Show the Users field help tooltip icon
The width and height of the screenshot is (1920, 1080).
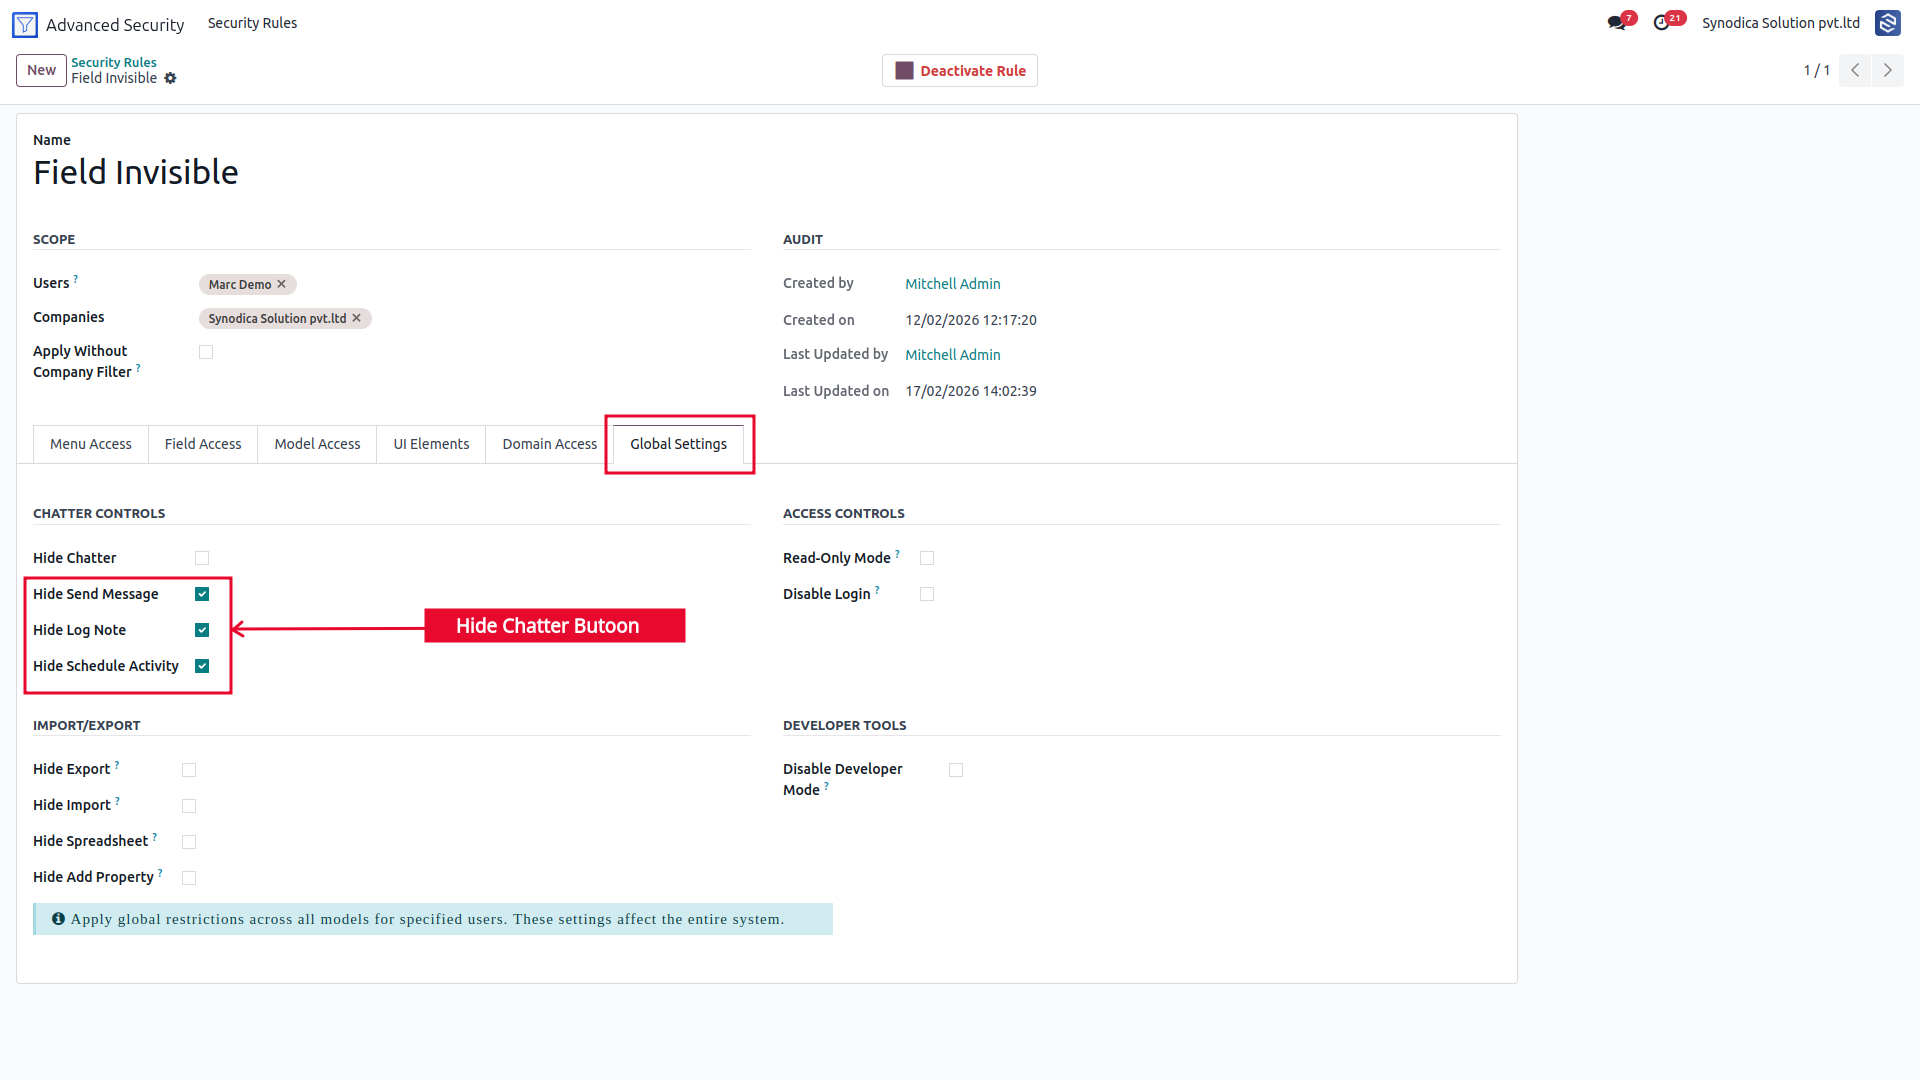[76, 279]
